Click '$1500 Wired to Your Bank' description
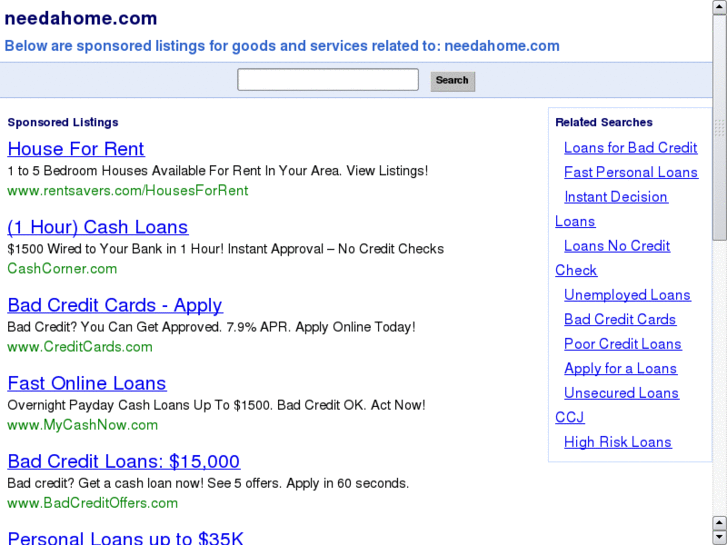Viewport: 727px width, 545px height. [225, 249]
